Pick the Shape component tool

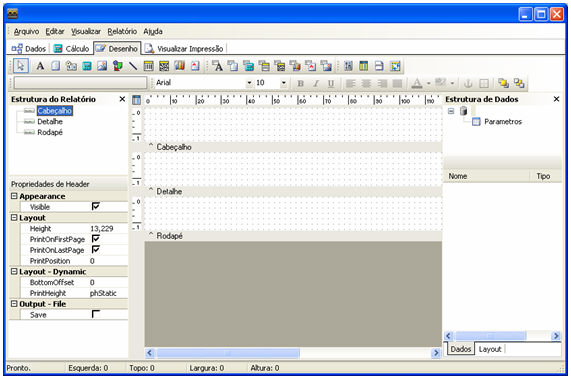pos(117,66)
